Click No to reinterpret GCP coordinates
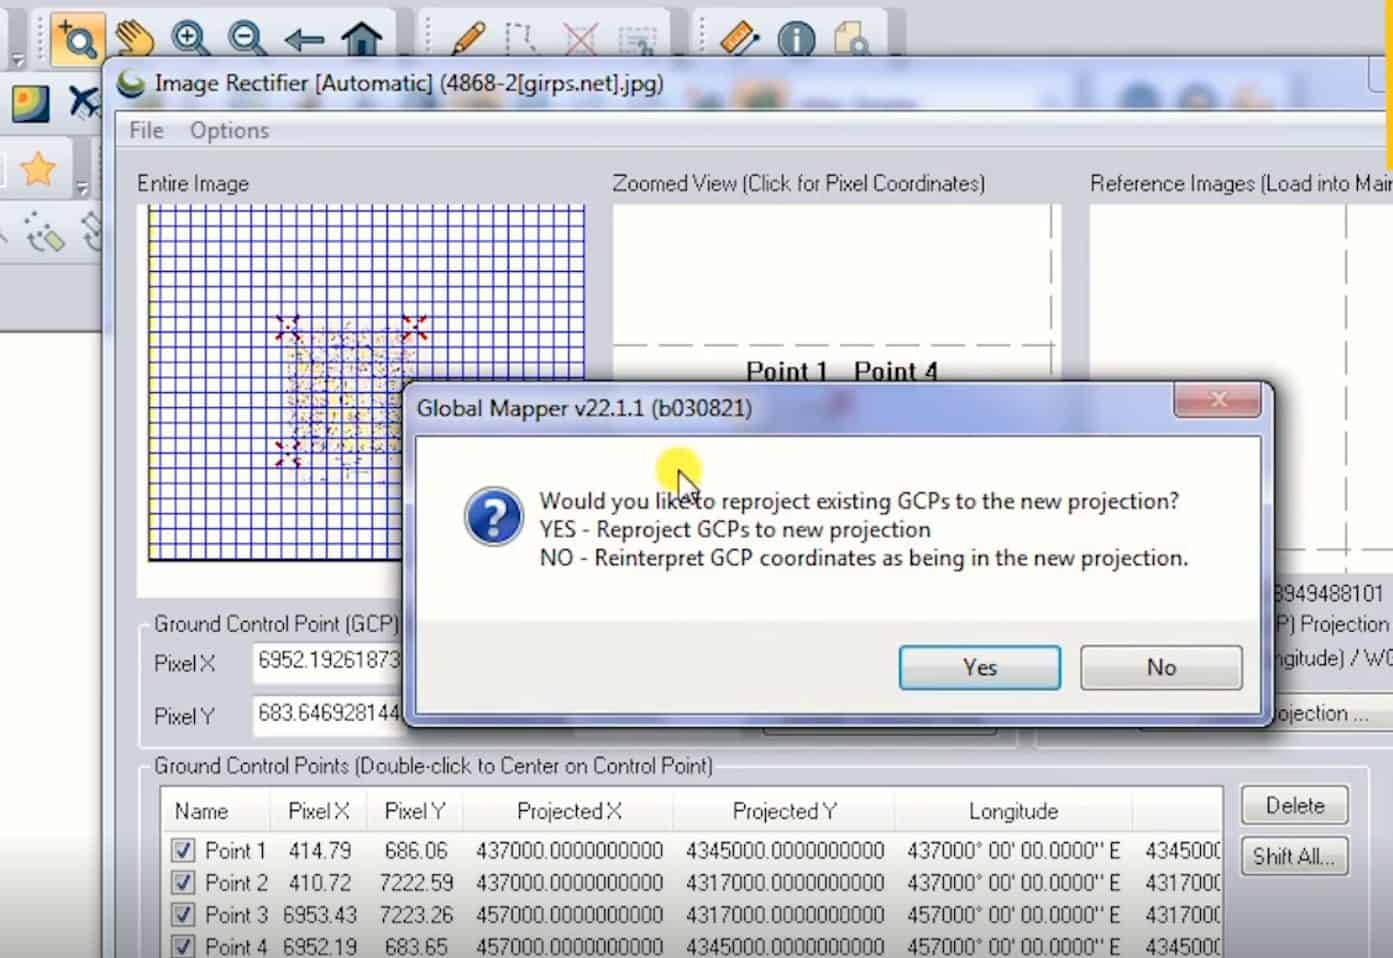Viewport: 1393px width, 958px height. [x=1161, y=667]
